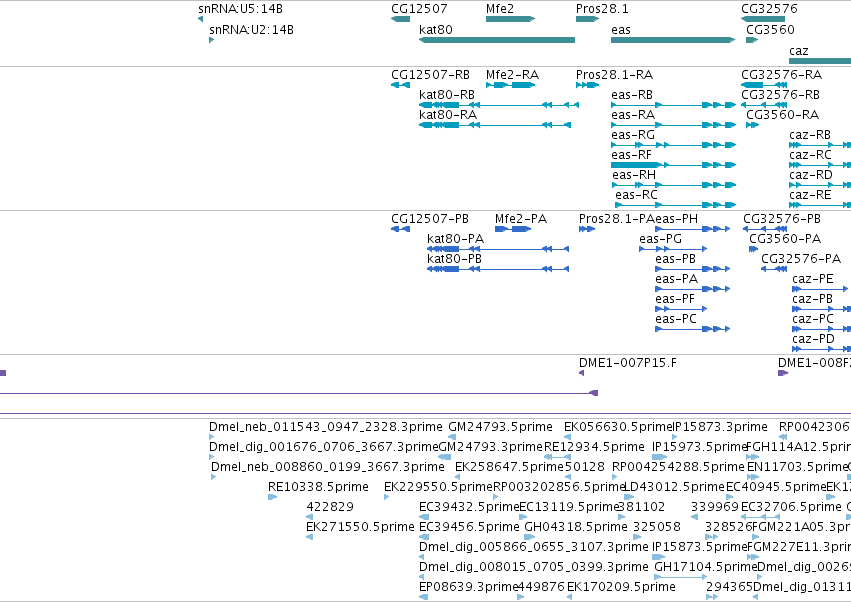Click the caz-PE protein
Image resolution: width=851 pixels, height=602 pixels.
tap(822, 289)
